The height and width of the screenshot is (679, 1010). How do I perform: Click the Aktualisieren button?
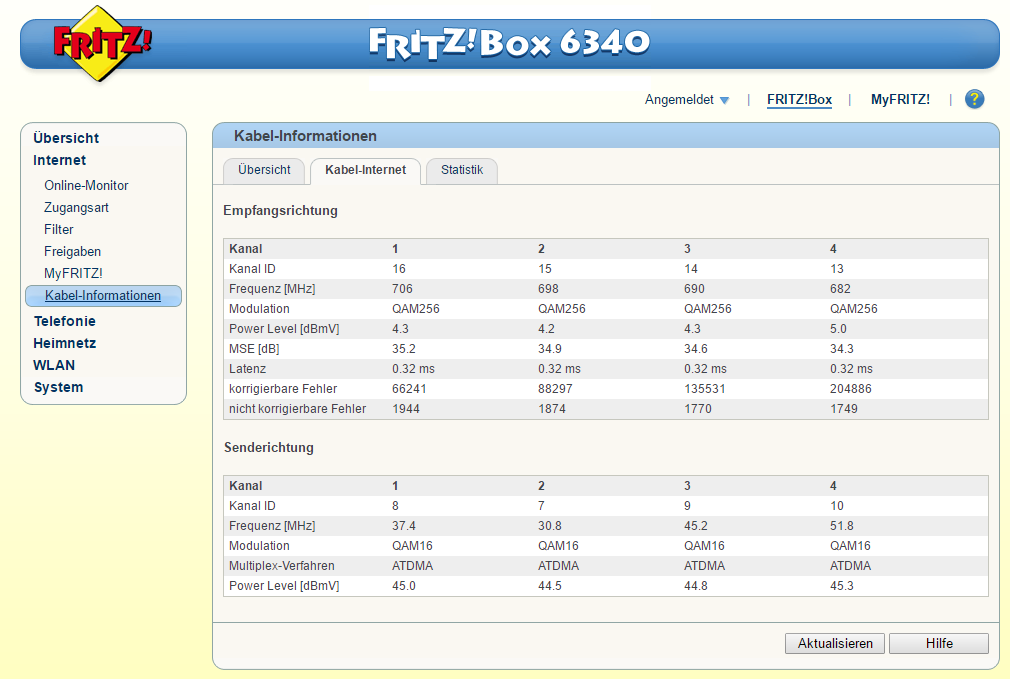[835, 644]
